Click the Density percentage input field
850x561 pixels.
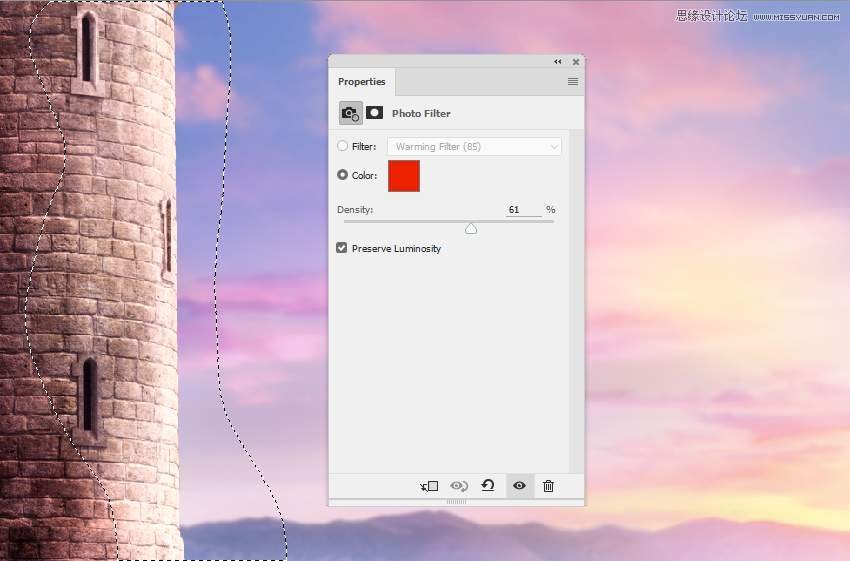coord(524,210)
